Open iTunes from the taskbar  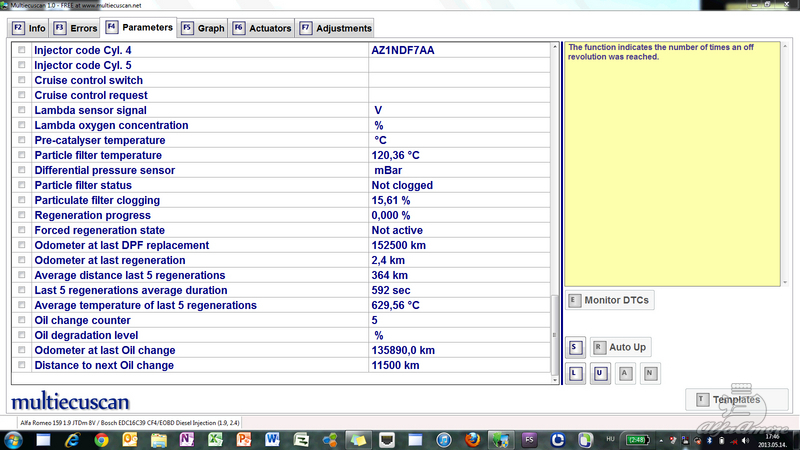click(x=444, y=440)
